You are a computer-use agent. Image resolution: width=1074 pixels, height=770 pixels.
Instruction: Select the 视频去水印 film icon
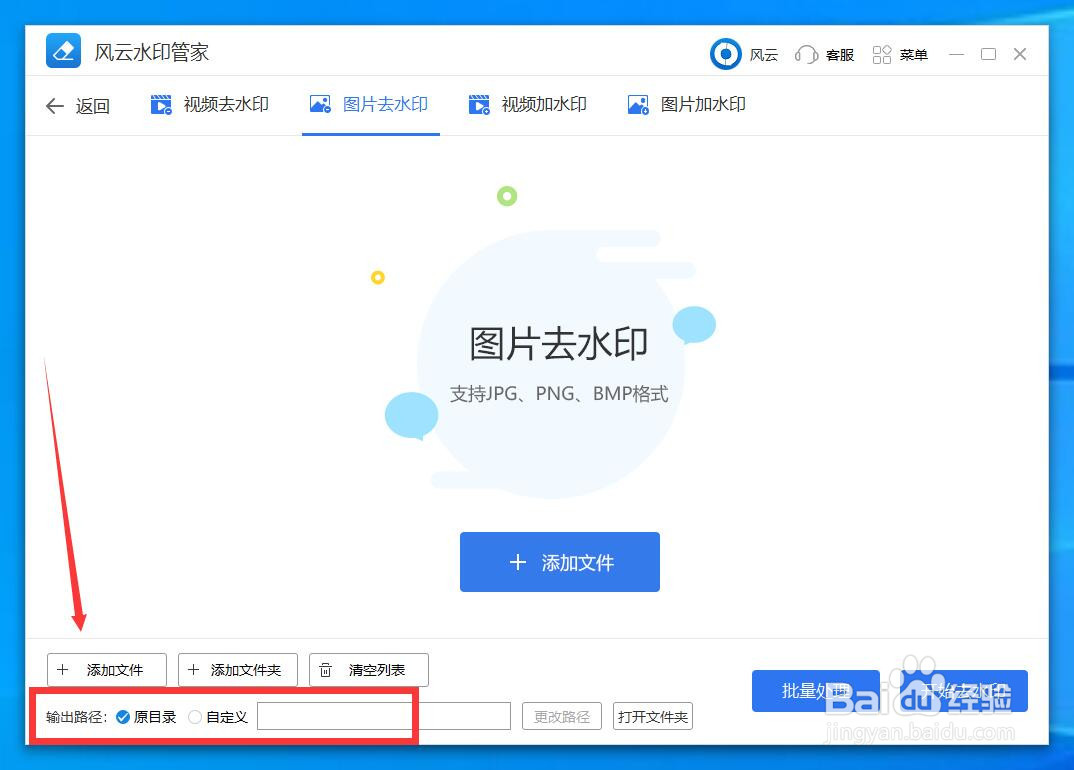[x=161, y=104]
